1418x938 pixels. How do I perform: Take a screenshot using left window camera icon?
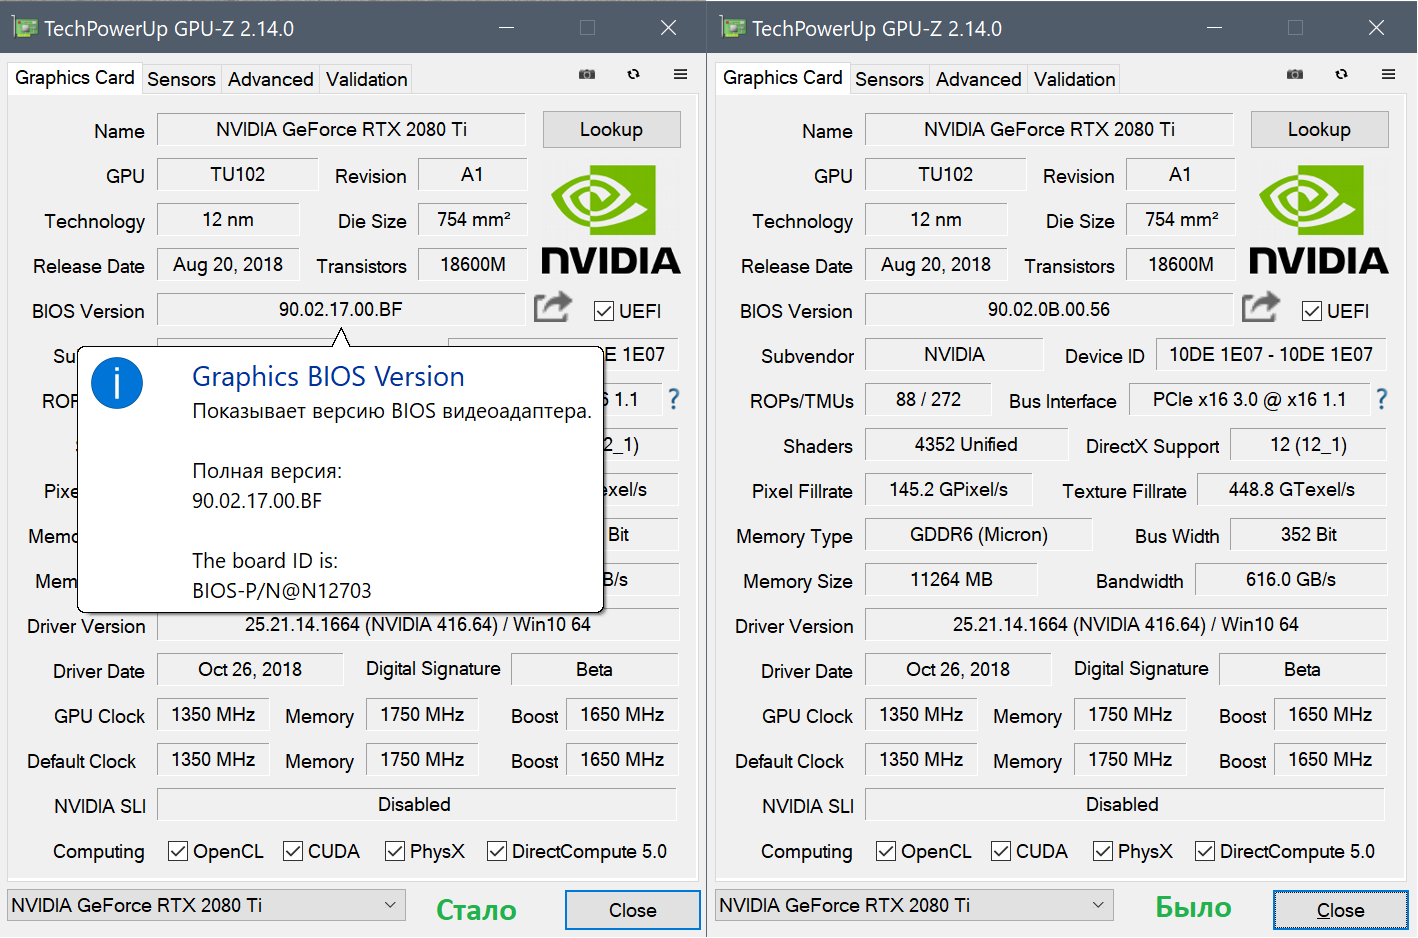pos(587,74)
